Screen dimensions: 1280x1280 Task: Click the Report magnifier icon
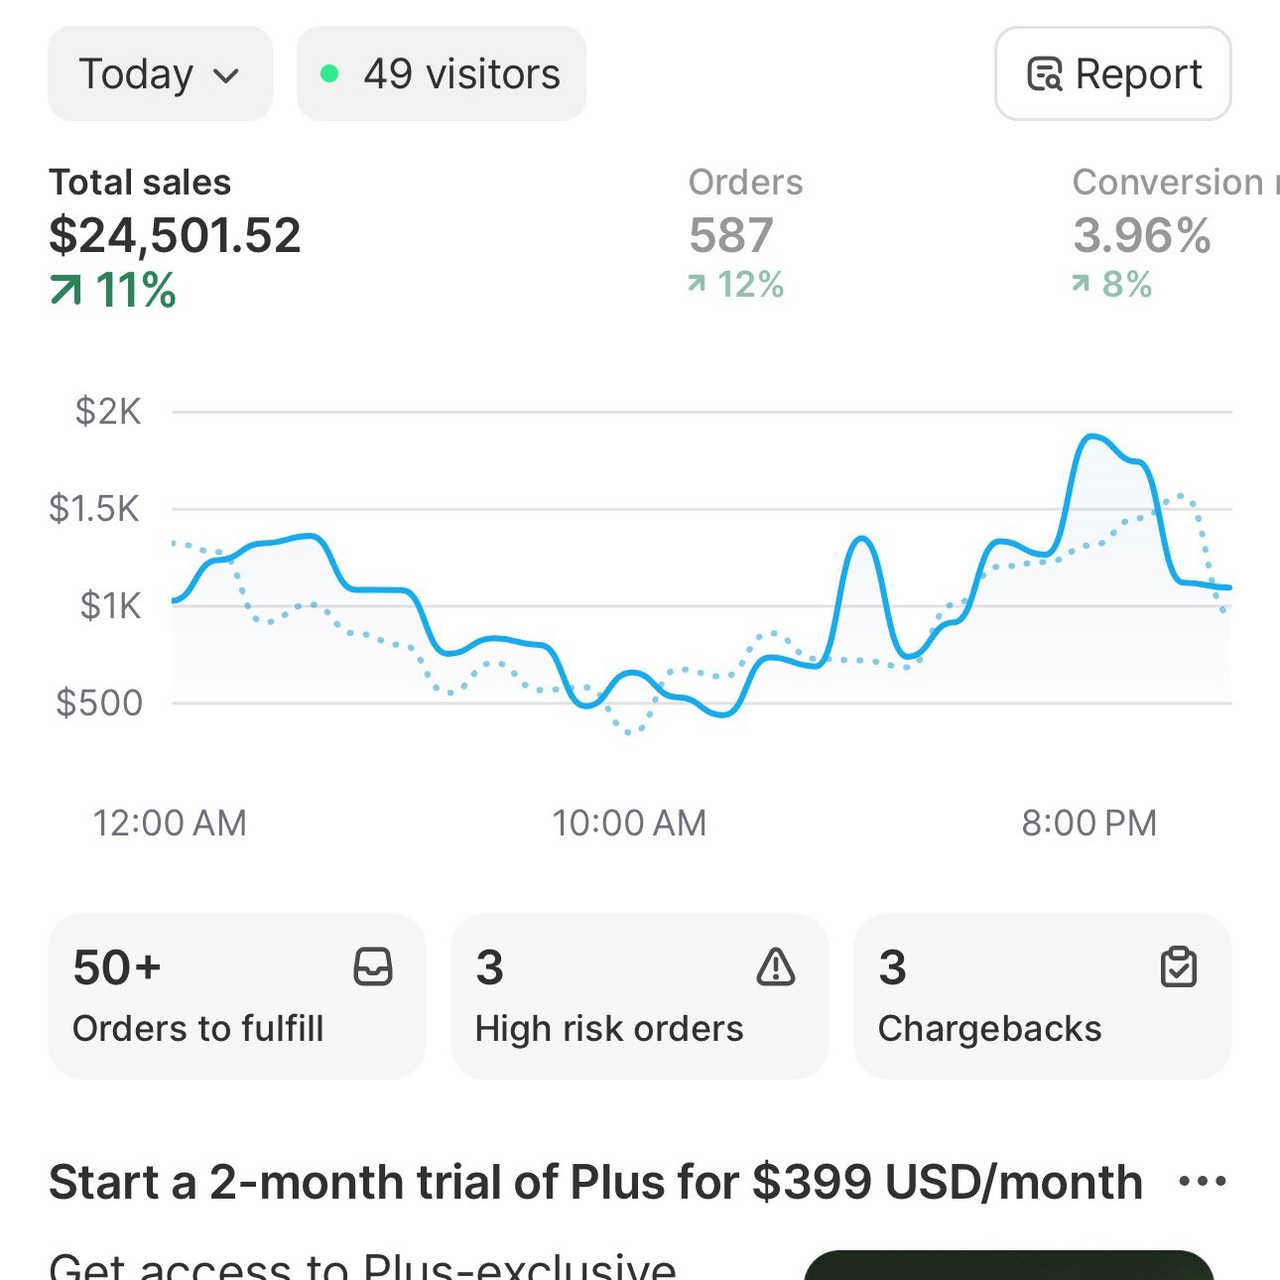pos(1045,75)
